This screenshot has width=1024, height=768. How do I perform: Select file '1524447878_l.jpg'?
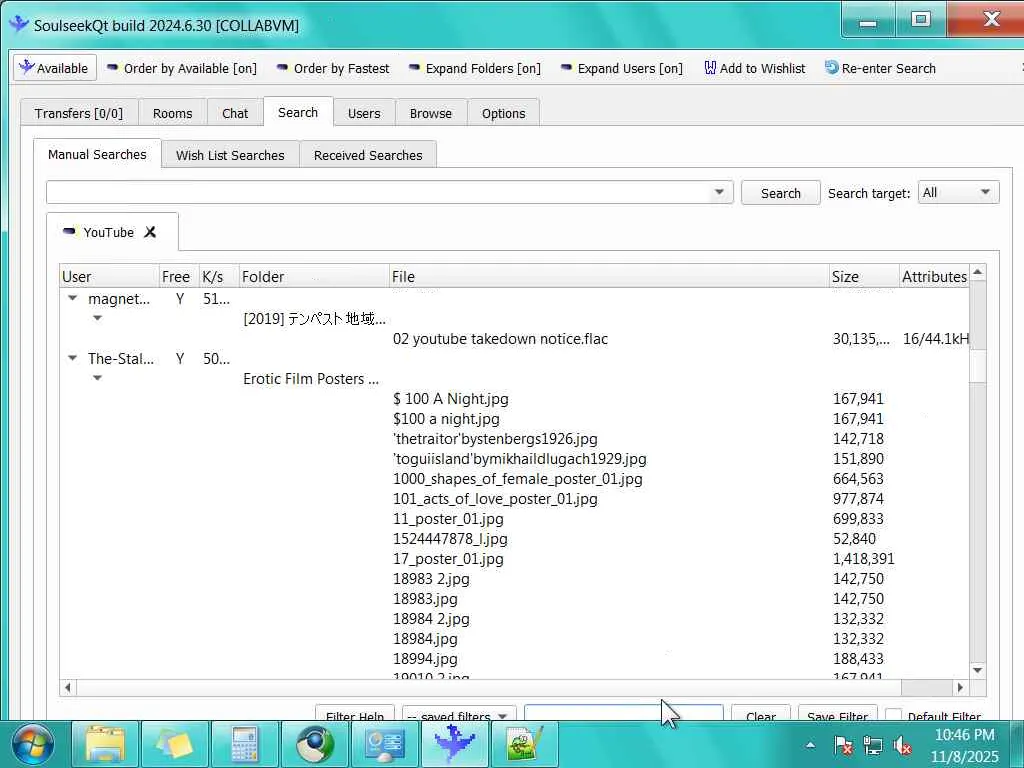pyautogui.click(x=450, y=539)
